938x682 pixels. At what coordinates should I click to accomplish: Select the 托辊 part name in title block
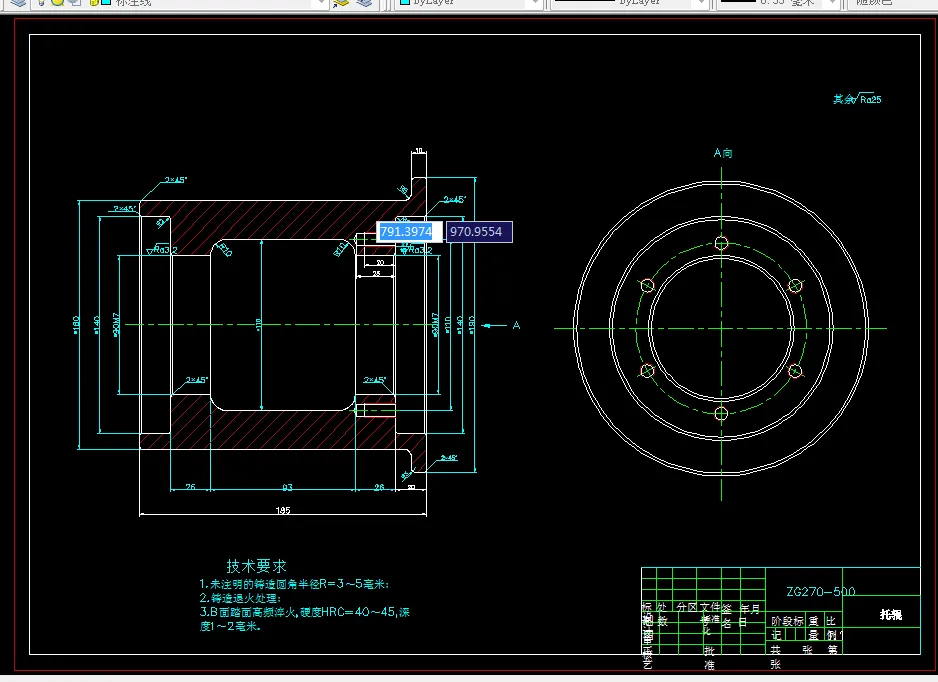[891, 614]
